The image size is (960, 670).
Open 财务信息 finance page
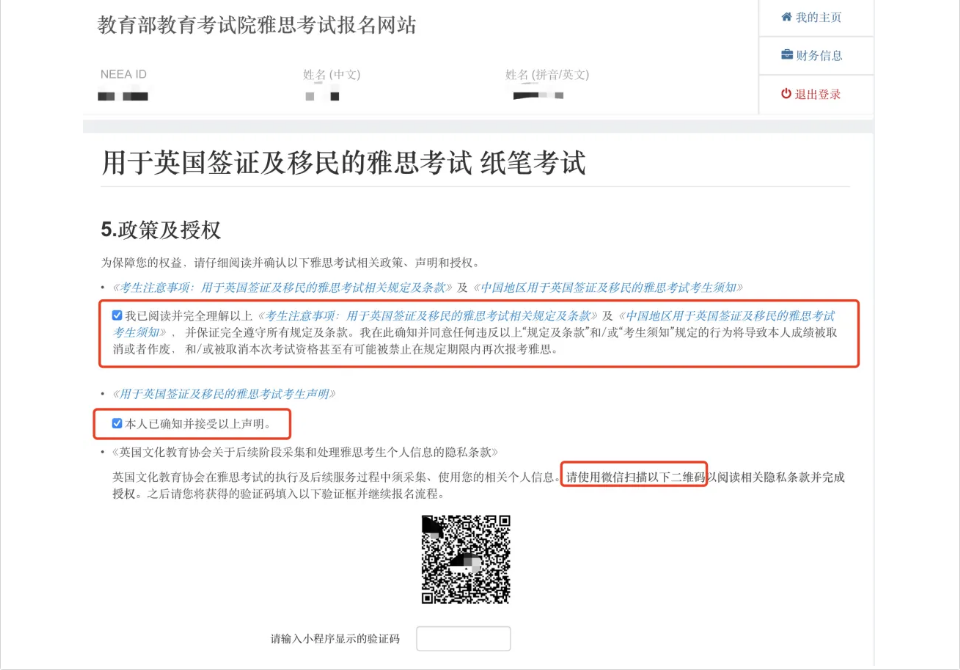point(812,55)
